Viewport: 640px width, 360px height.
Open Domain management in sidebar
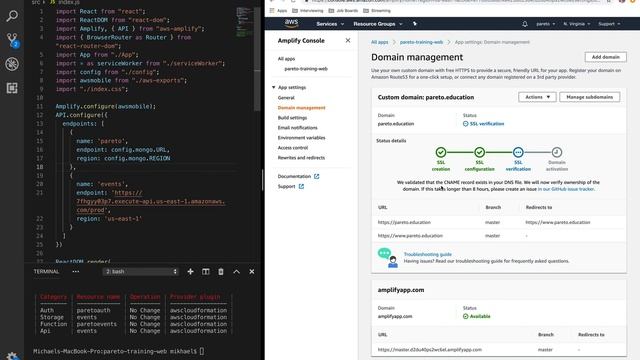tap(301, 108)
